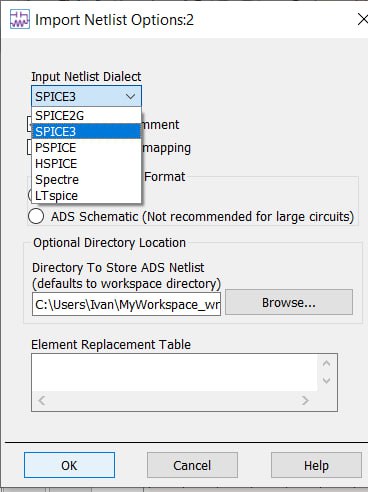Screen dimensions: 368x492
Task: Close the Import Netlist Options dialog
Action: (x=362, y=20)
